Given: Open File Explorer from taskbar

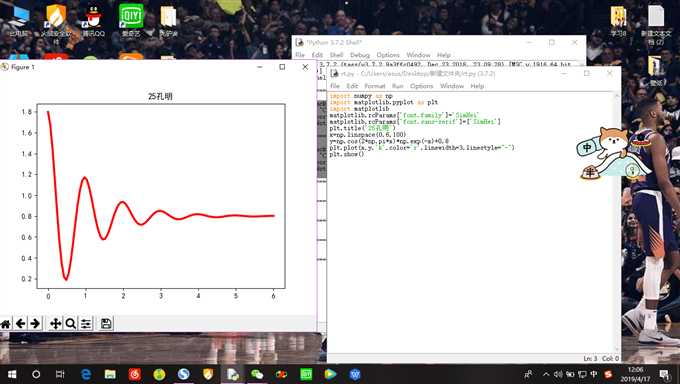Looking at the screenshot, I should click(110, 374).
